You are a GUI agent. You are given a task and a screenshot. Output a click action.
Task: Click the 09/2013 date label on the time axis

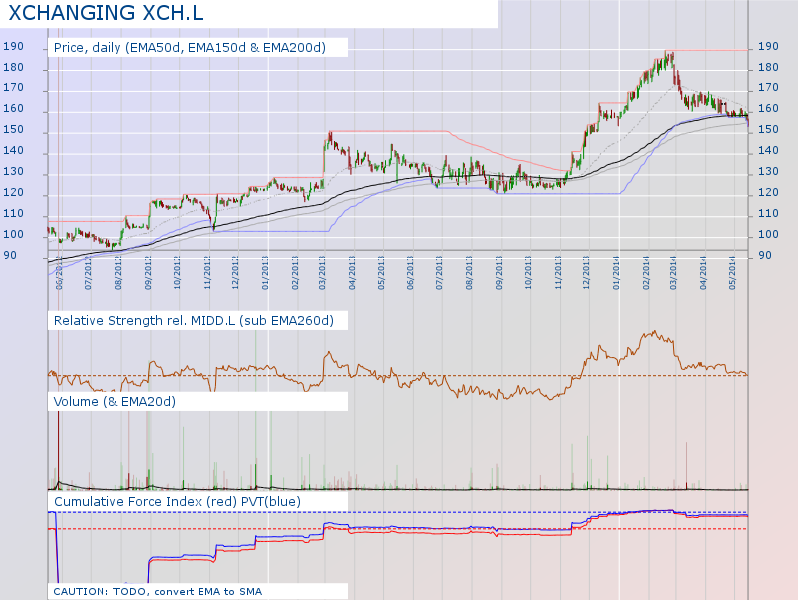point(499,273)
